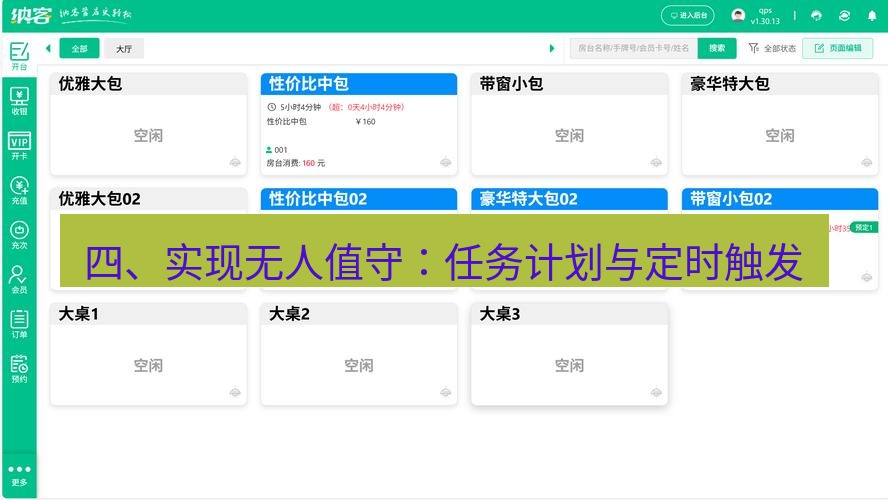Select the 优雅大包 room card
Image resolution: width=888 pixels, height=500 pixels.
(148, 124)
